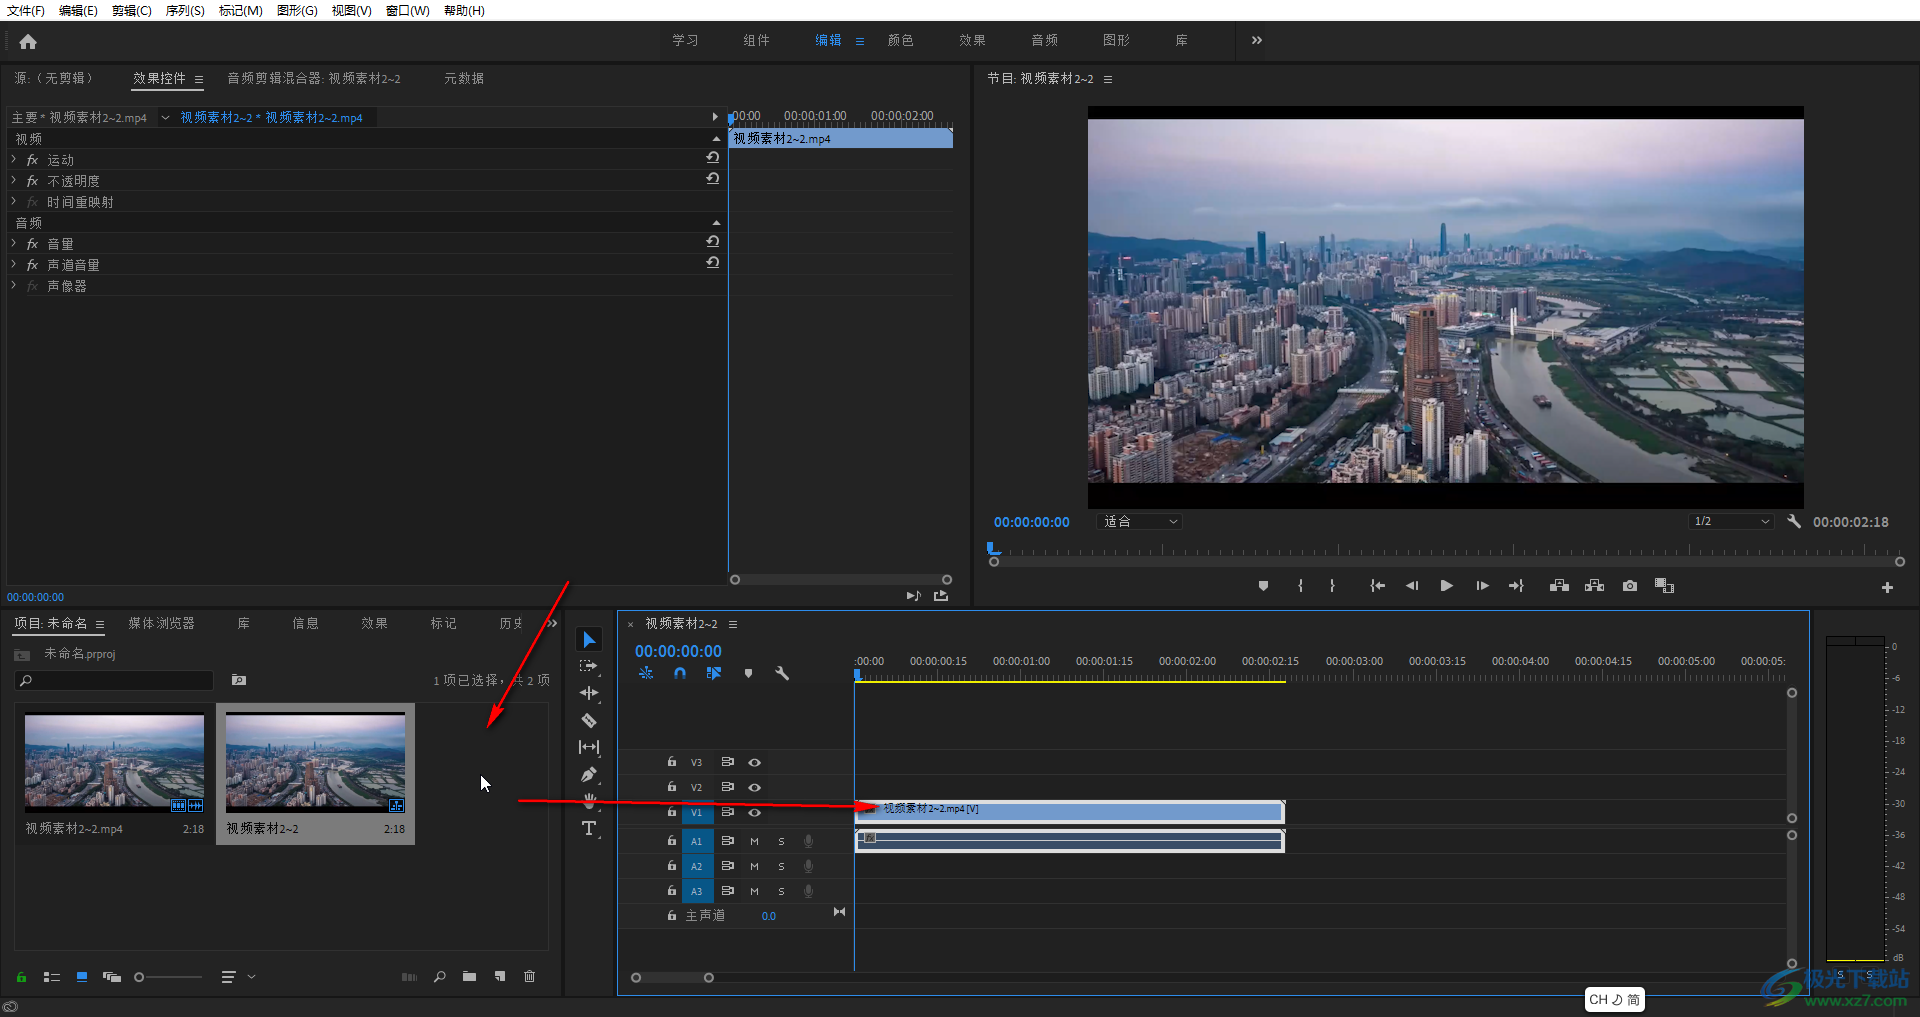Image resolution: width=1920 pixels, height=1017 pixels.
Task: Select the Track Select Forward tool
Action: tap(589, 666)
